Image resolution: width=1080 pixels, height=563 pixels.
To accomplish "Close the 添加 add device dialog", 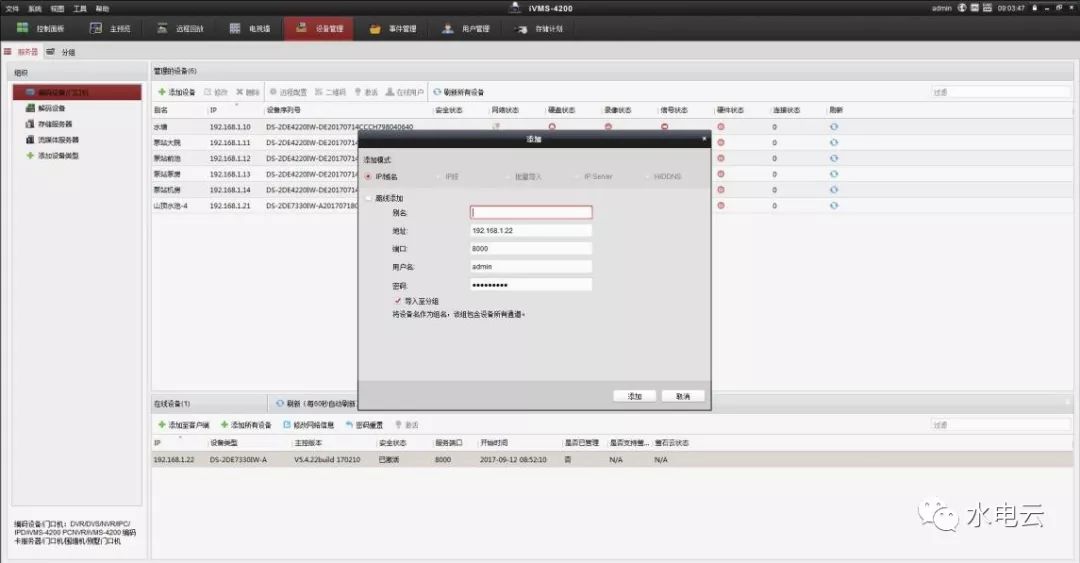I will tap(703, 139).
